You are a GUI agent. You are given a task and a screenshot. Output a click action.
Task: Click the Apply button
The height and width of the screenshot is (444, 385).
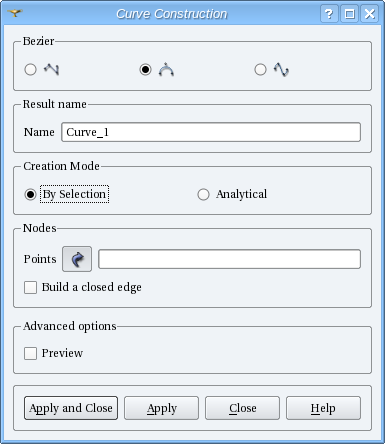coord(162,408)
